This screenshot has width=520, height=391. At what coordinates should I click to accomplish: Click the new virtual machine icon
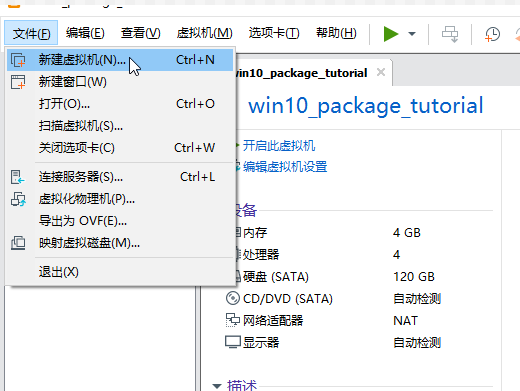click(x=18, y=60)
